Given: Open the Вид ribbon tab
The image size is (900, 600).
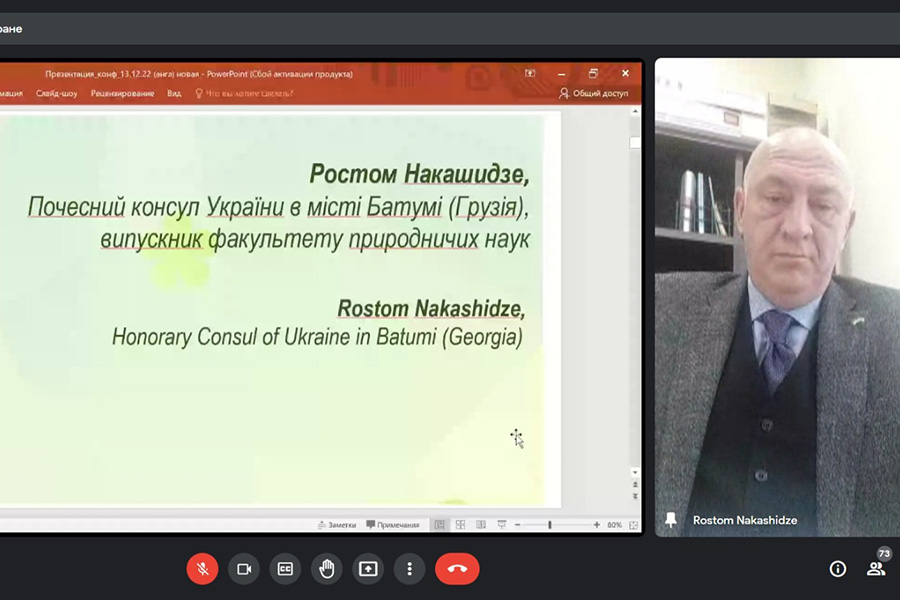Looking at the screenshot, I should 174,93.
